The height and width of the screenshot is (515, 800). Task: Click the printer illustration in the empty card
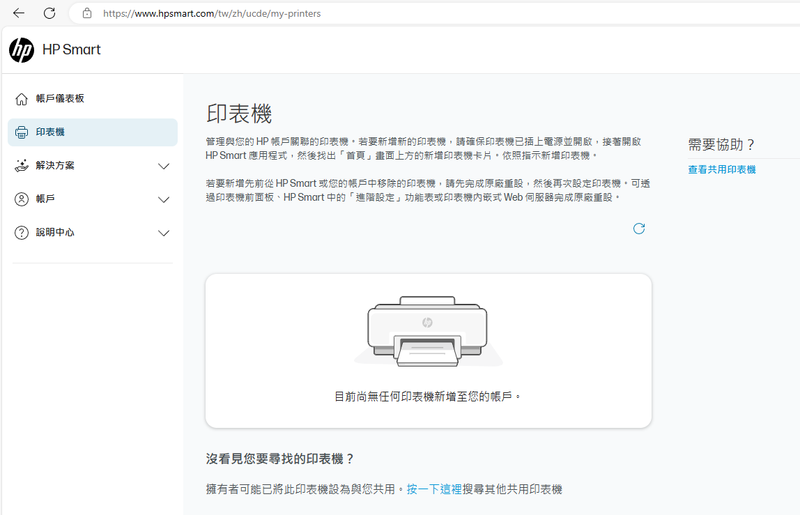pyautogui.click(x=428, y=331)
